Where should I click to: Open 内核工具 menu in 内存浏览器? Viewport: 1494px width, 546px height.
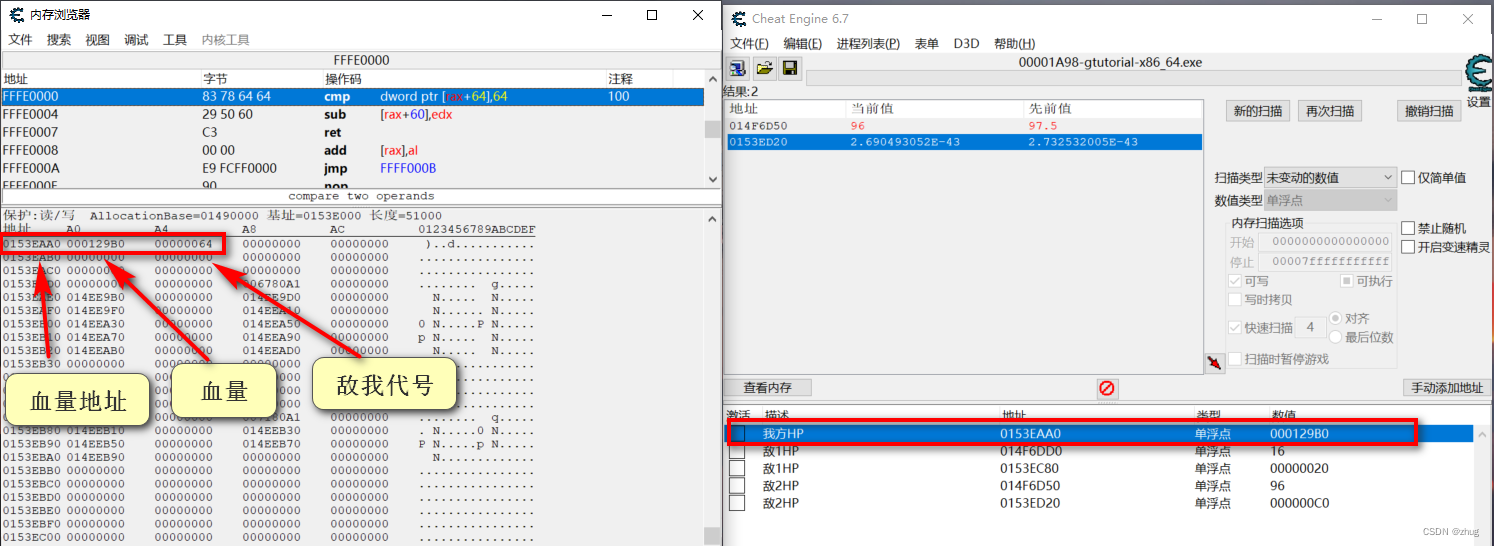click(x=226, y=40)
